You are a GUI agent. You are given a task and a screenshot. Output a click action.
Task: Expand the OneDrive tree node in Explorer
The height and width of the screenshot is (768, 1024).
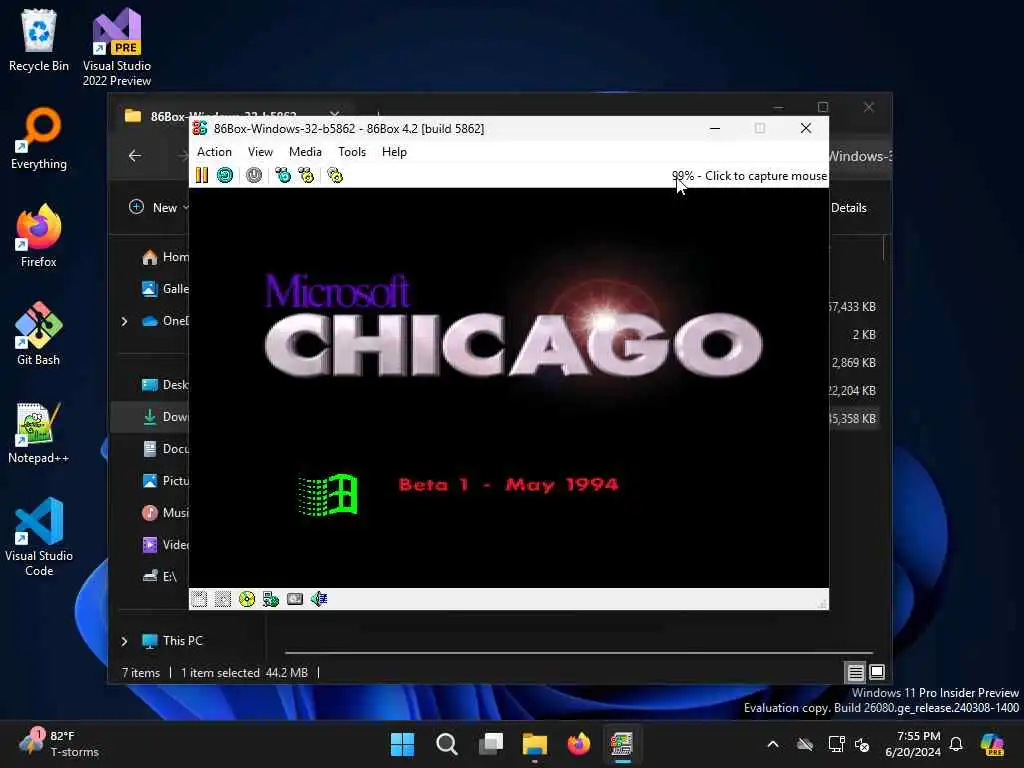[124, 321]
